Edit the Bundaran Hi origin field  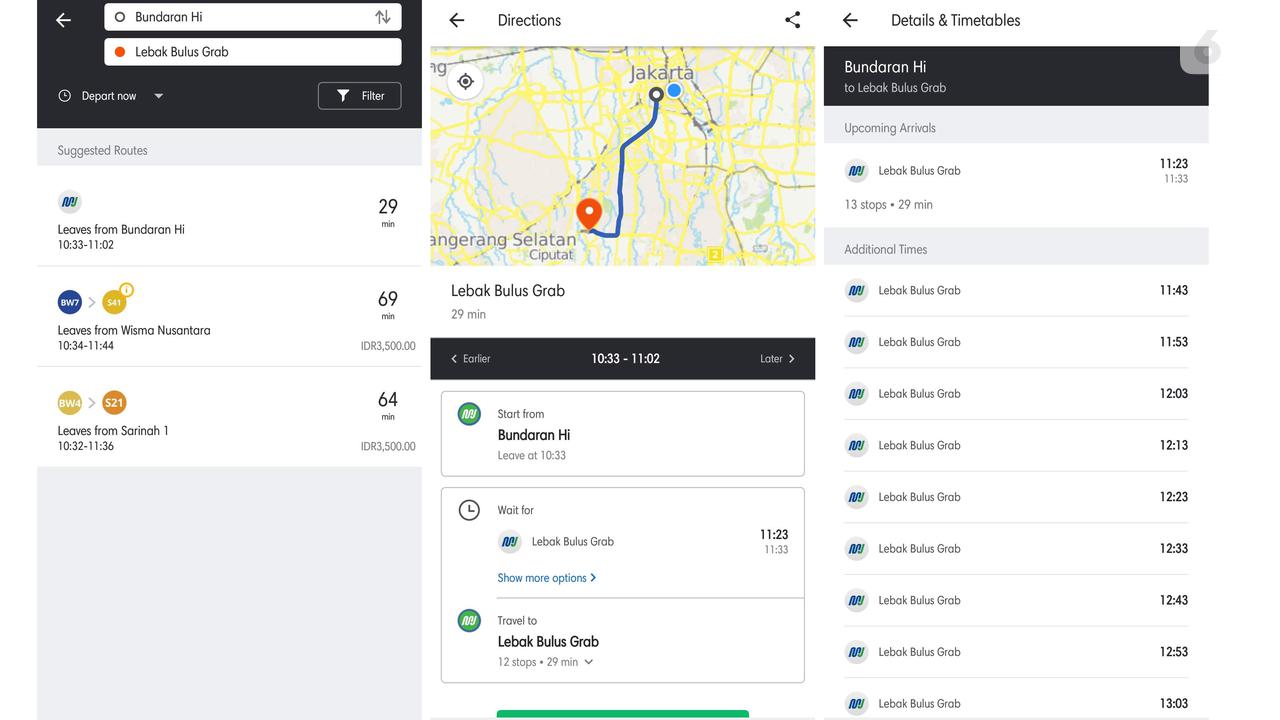[x=240, y=17]
